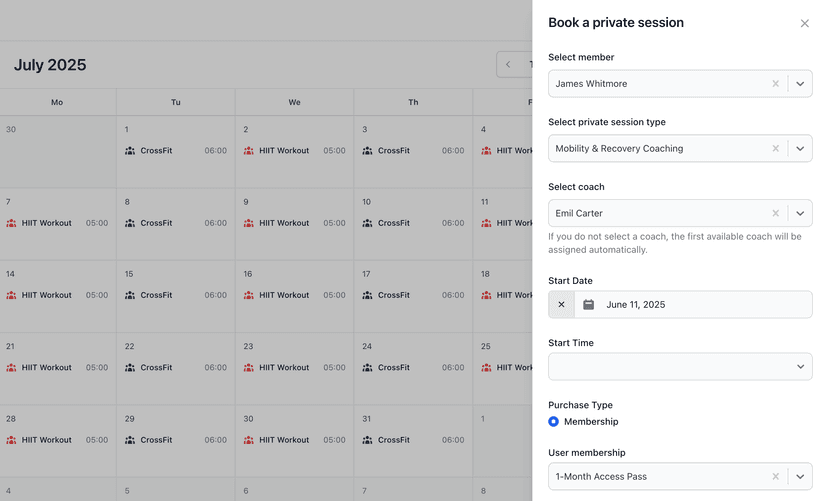This screenshot has width=828, height=501.
Task: Open CrossFit class on July 10
Action: (x=413, y=223)
